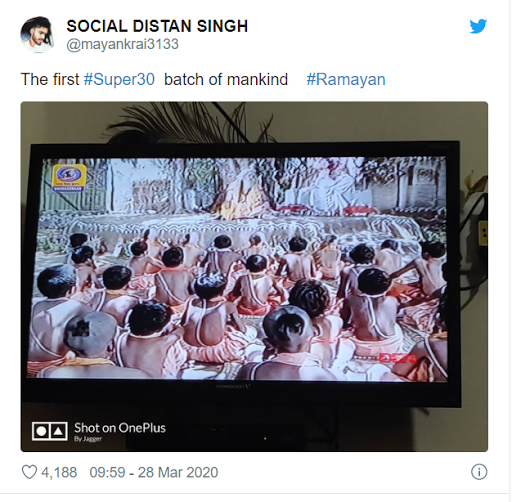The width and height of the screenshot is (512, 502).
Task: Open the #Ramayan hashtag
Action: pos(346,80)
